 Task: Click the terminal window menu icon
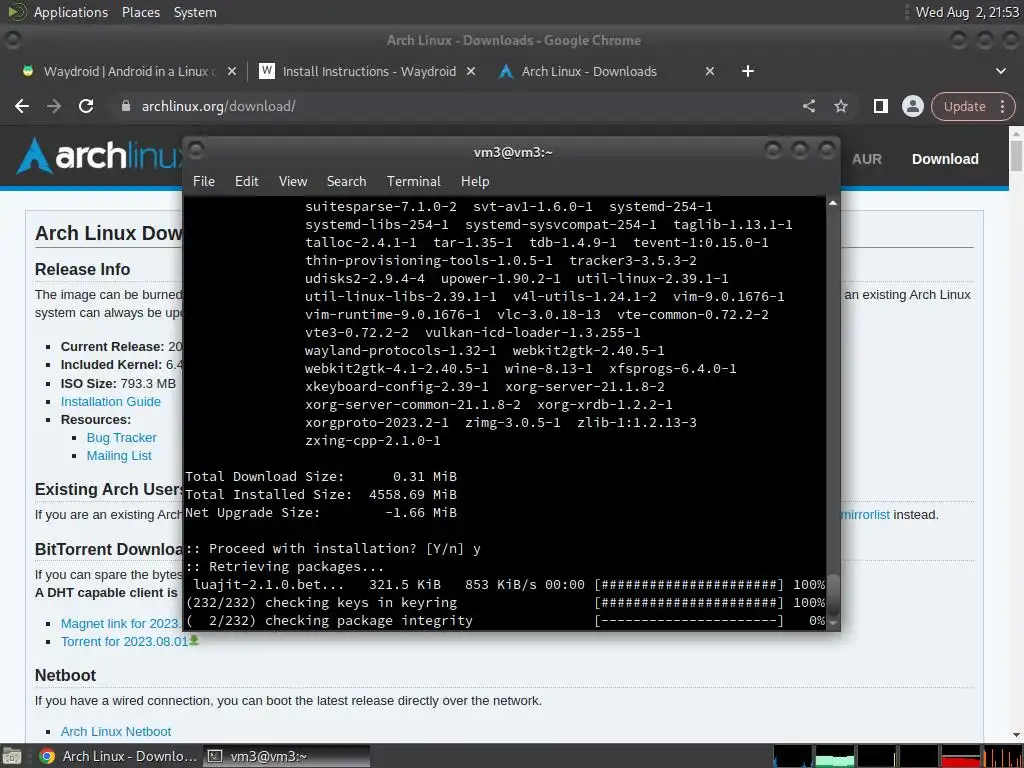196,151
